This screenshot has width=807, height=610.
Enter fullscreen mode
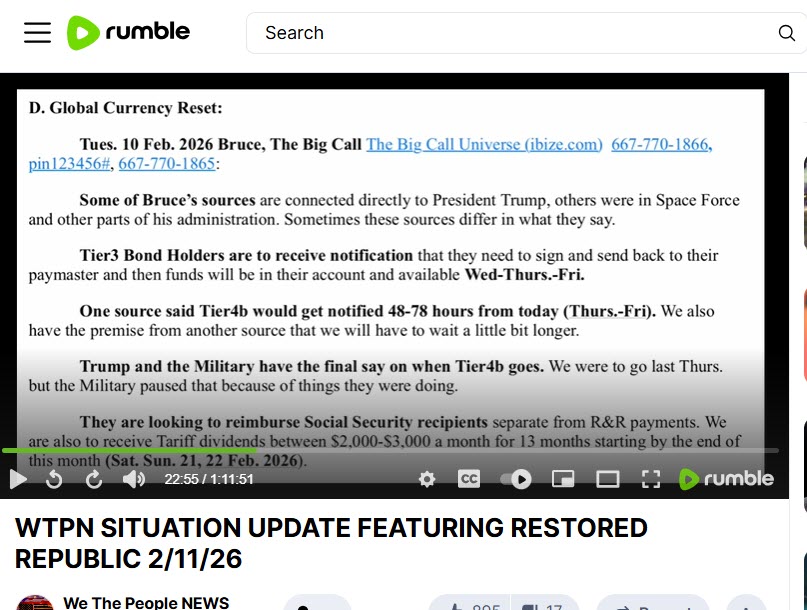[651, 479]
